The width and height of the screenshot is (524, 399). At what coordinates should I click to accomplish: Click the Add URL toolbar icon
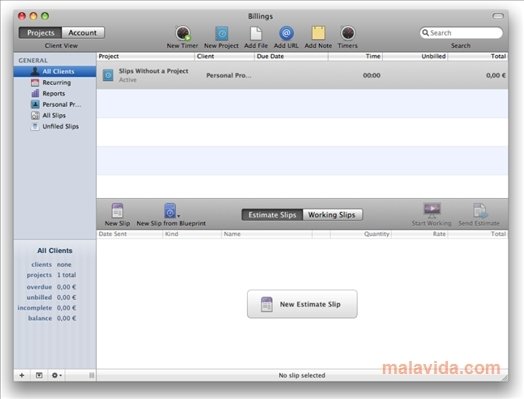(x=286, y=33)
